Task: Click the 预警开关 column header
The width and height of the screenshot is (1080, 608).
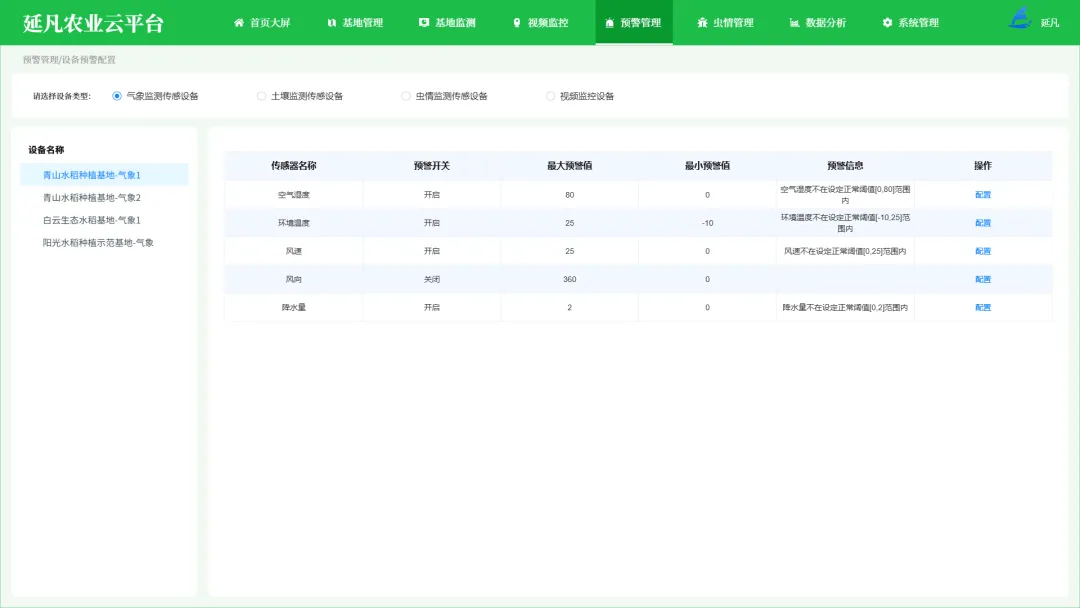Action: 432,165
